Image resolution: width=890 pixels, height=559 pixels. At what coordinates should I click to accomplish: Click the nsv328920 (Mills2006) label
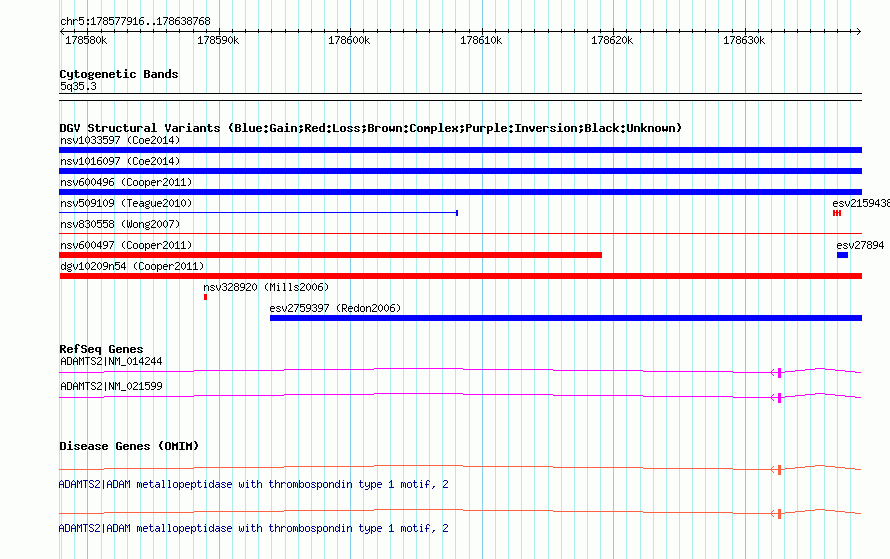point(266,287)
